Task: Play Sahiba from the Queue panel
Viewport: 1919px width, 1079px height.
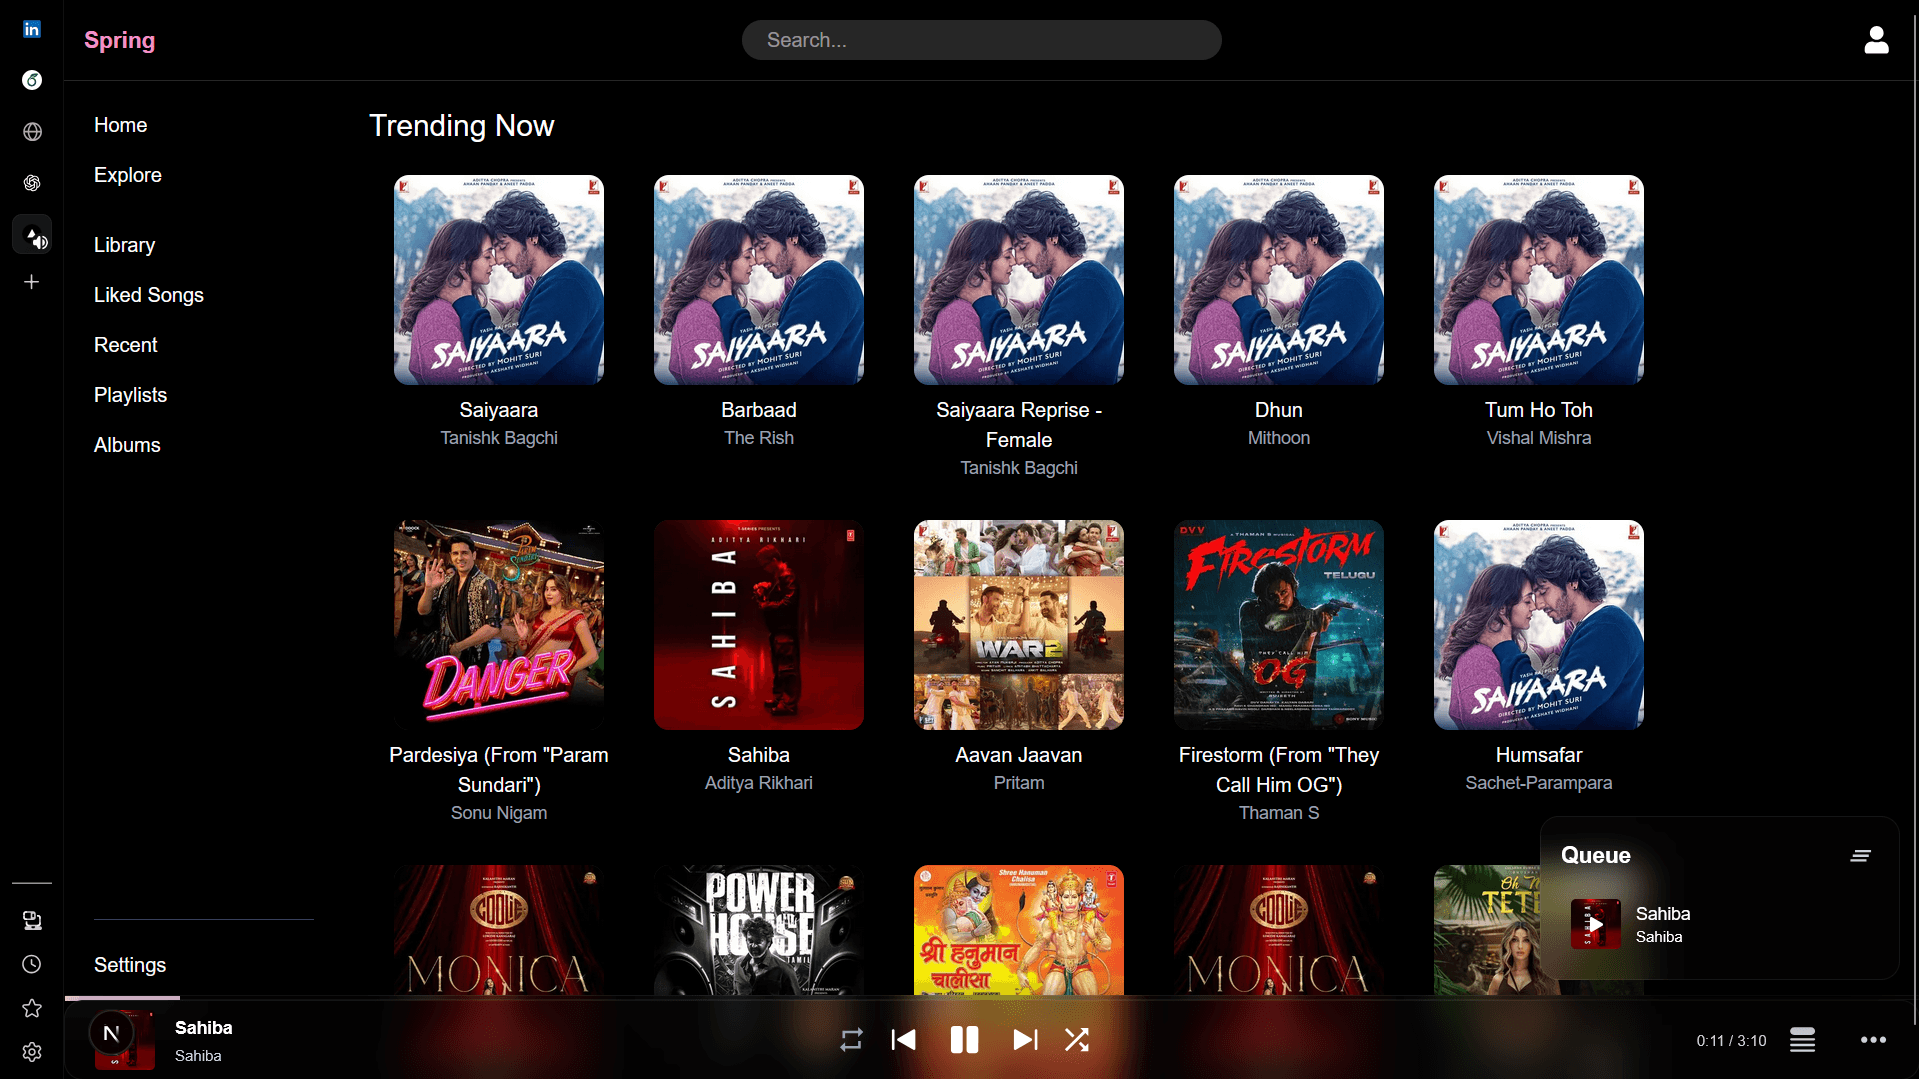Action: (1595, 924)
